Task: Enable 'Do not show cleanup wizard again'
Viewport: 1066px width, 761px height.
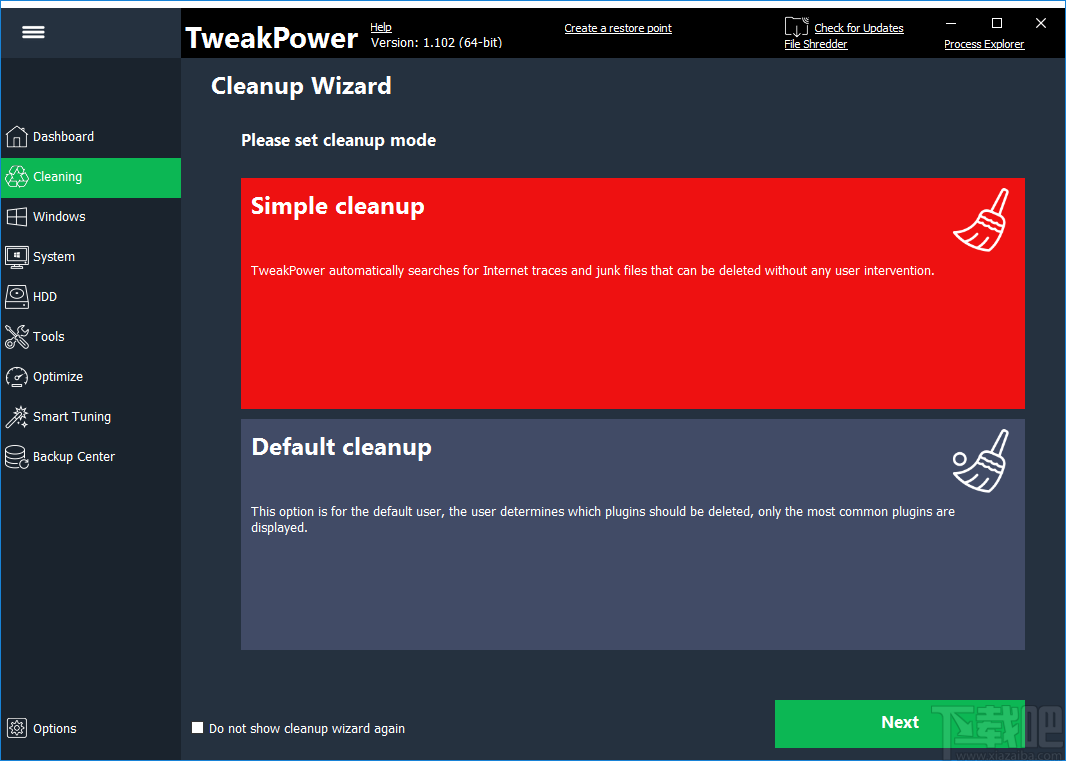Action: coord(197,728)
